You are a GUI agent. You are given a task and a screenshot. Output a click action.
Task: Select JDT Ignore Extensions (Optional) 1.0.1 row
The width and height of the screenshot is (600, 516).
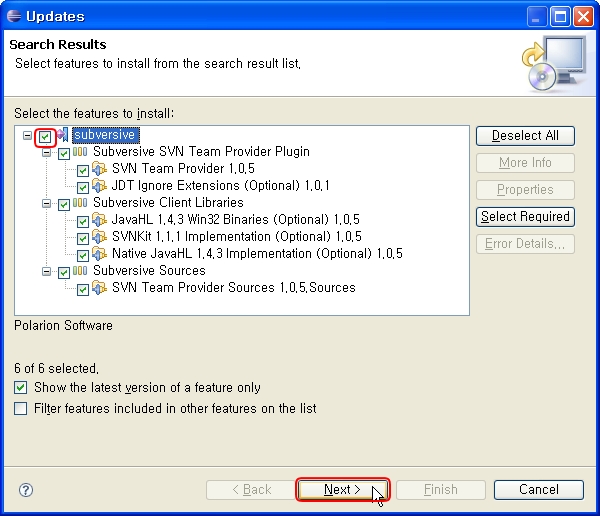pyautogui.click(x=220, y=186)
